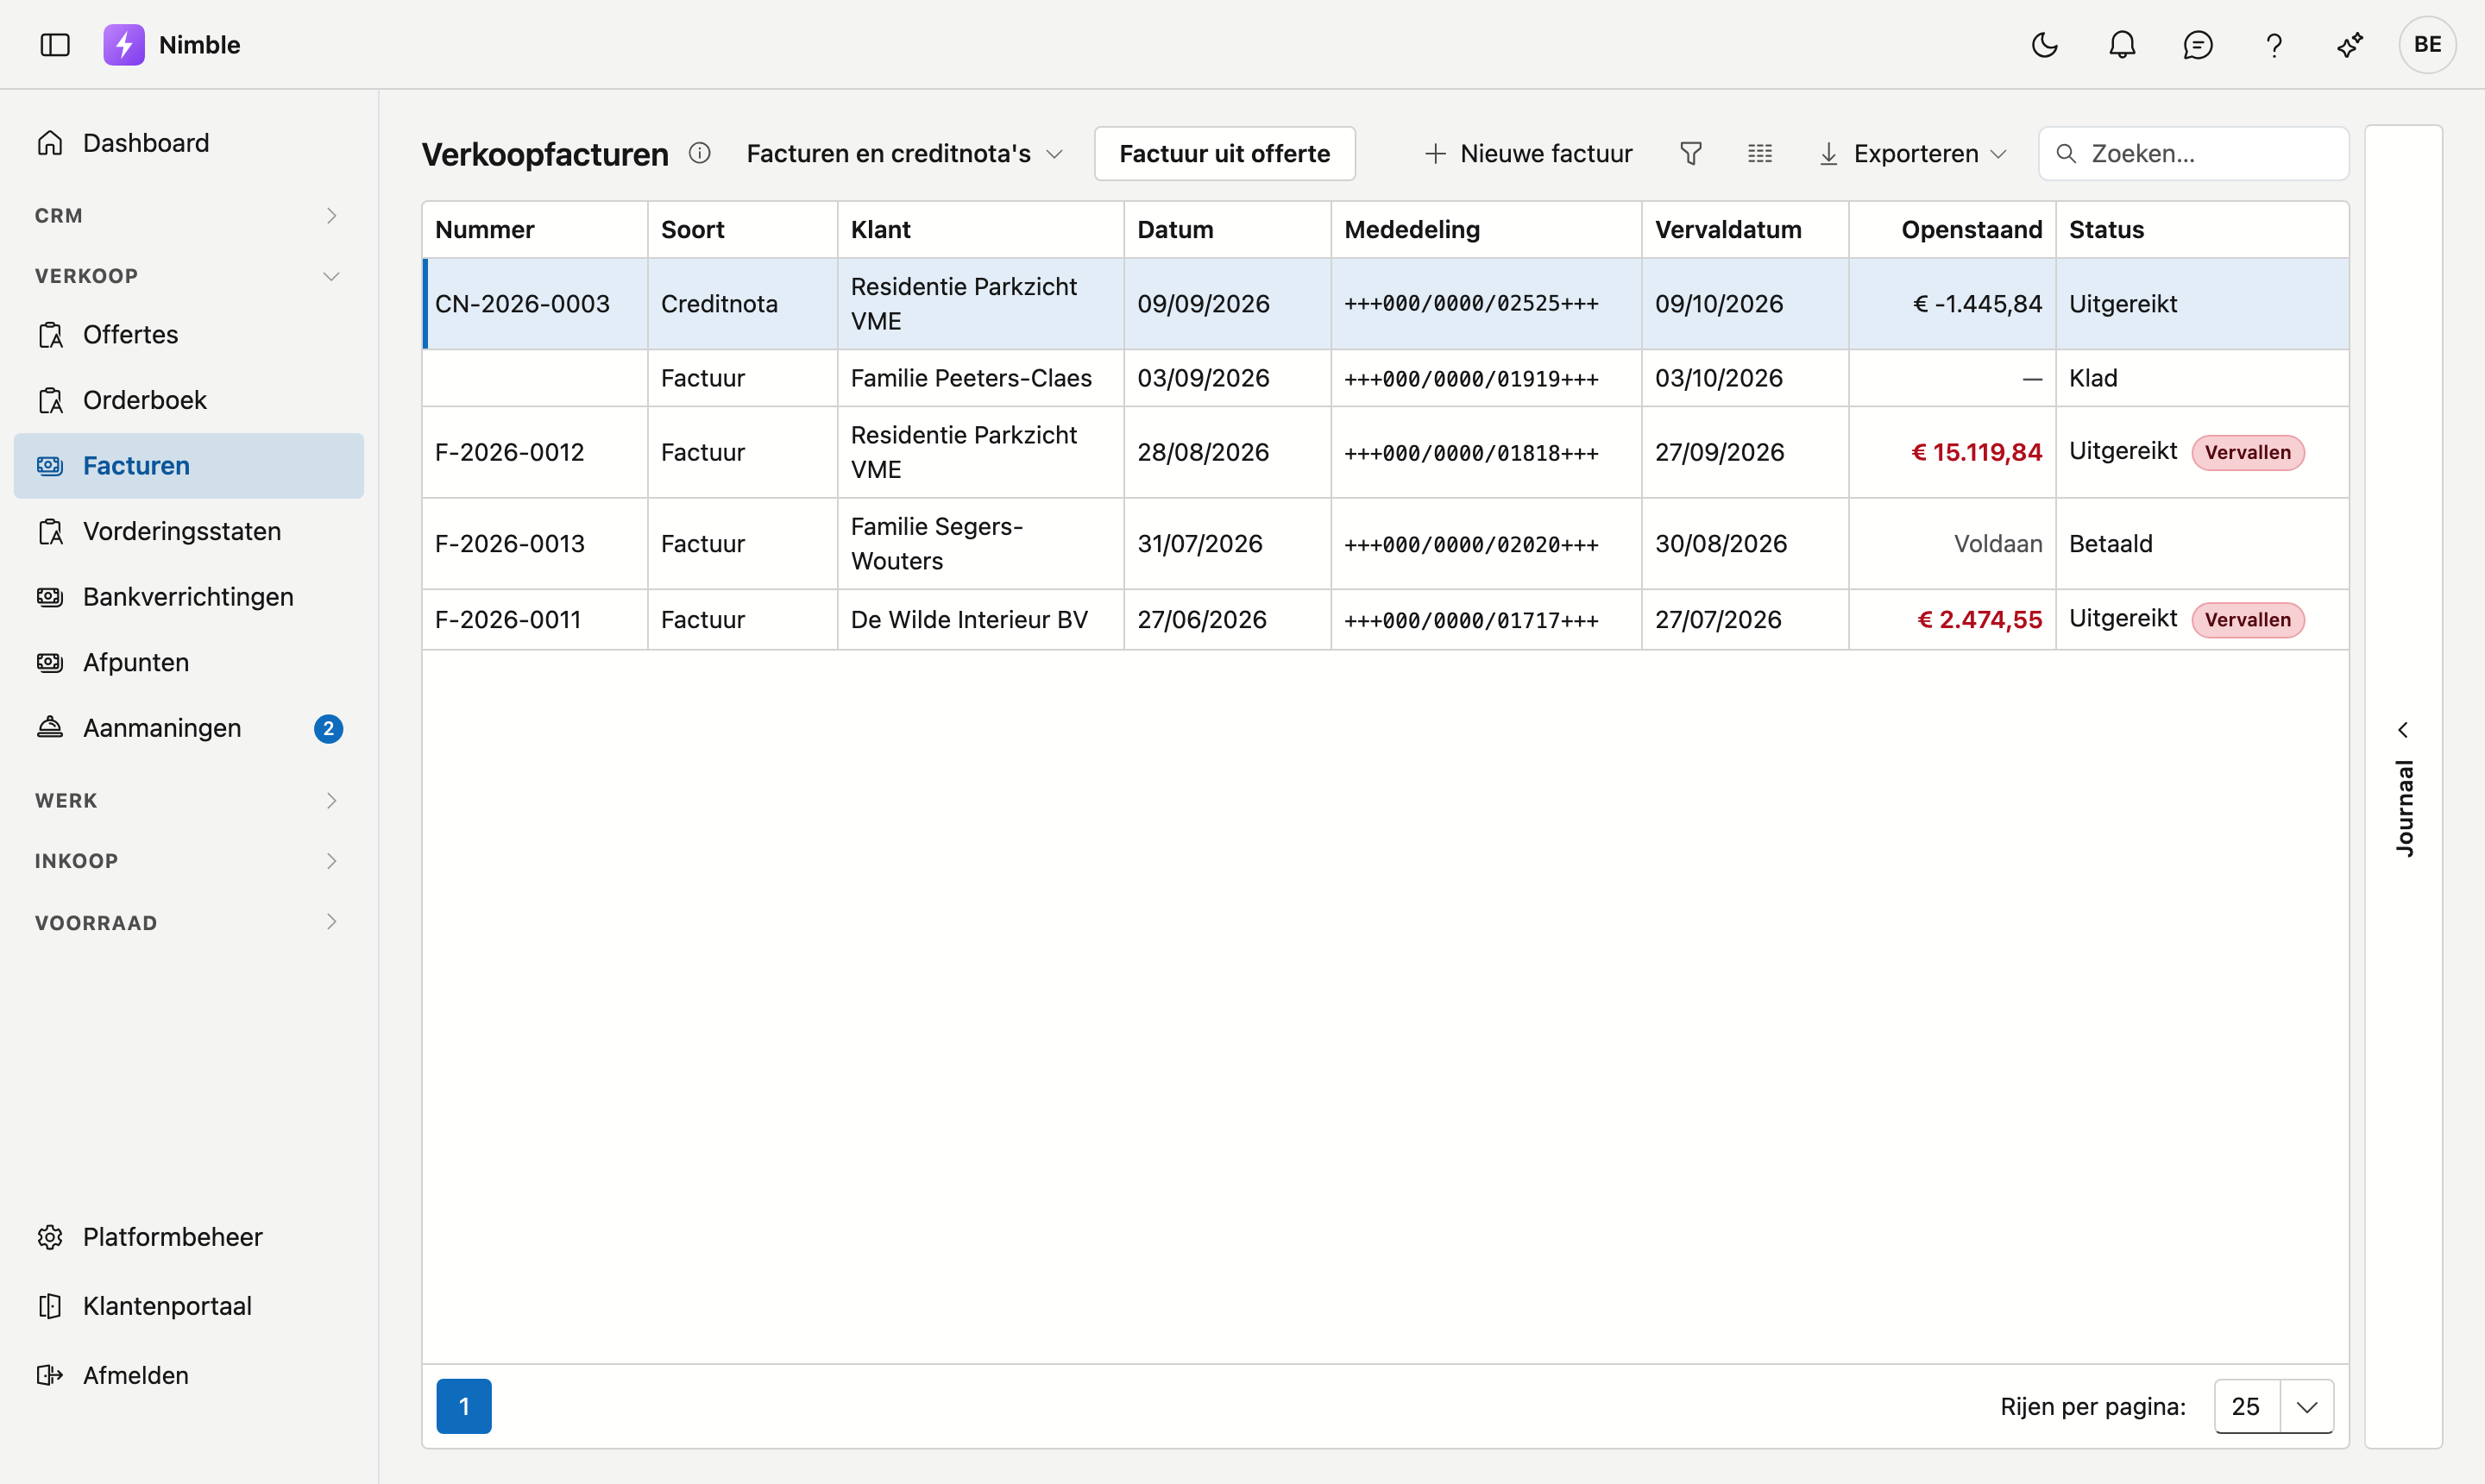The height and width of the screenshot is (1484, 2485).
Task: Open Familie Peeters-Claes draft invoice
Action: 1385,378
